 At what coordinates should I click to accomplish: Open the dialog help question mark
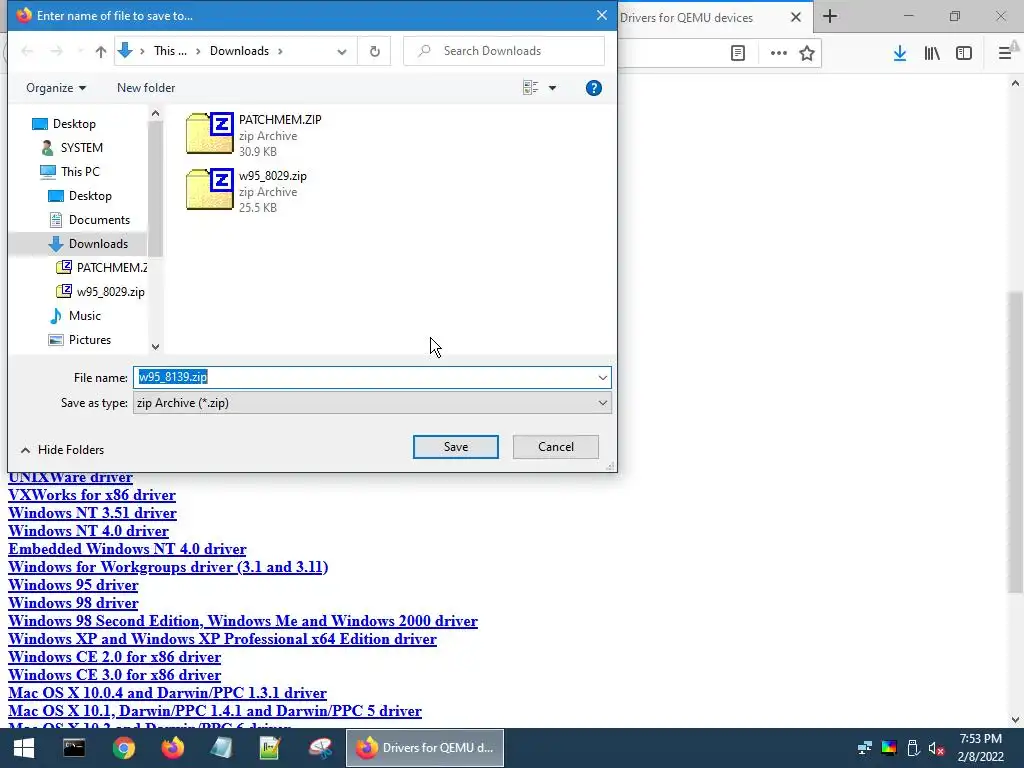(x=594, y=88)
